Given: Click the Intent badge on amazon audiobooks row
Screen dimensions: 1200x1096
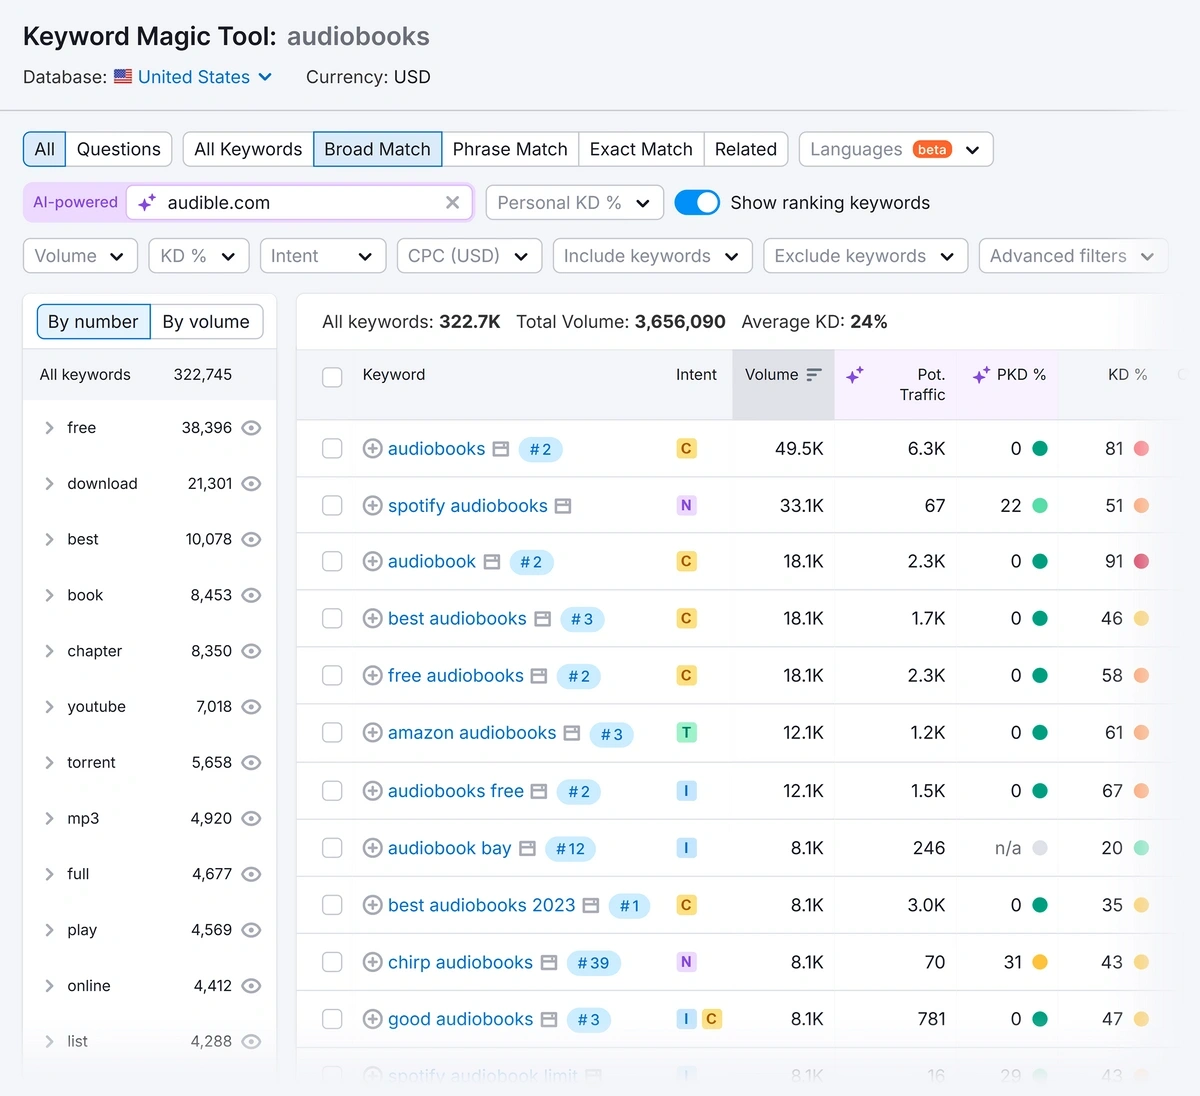Looking at the screenshot, I should tap(686, 732).
